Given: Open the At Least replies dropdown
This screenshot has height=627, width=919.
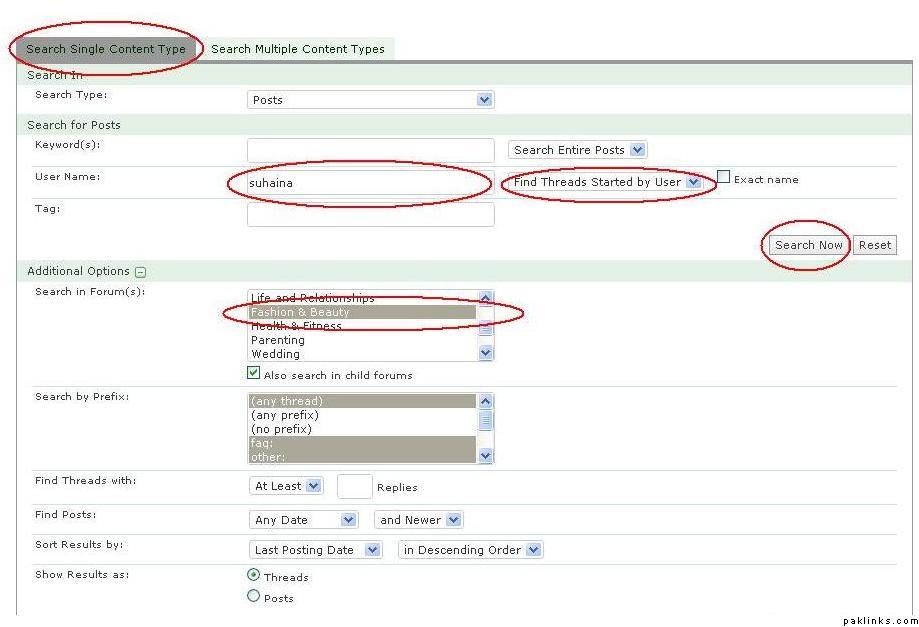Looking at the screenshot, I should click(x=286, y=486).
